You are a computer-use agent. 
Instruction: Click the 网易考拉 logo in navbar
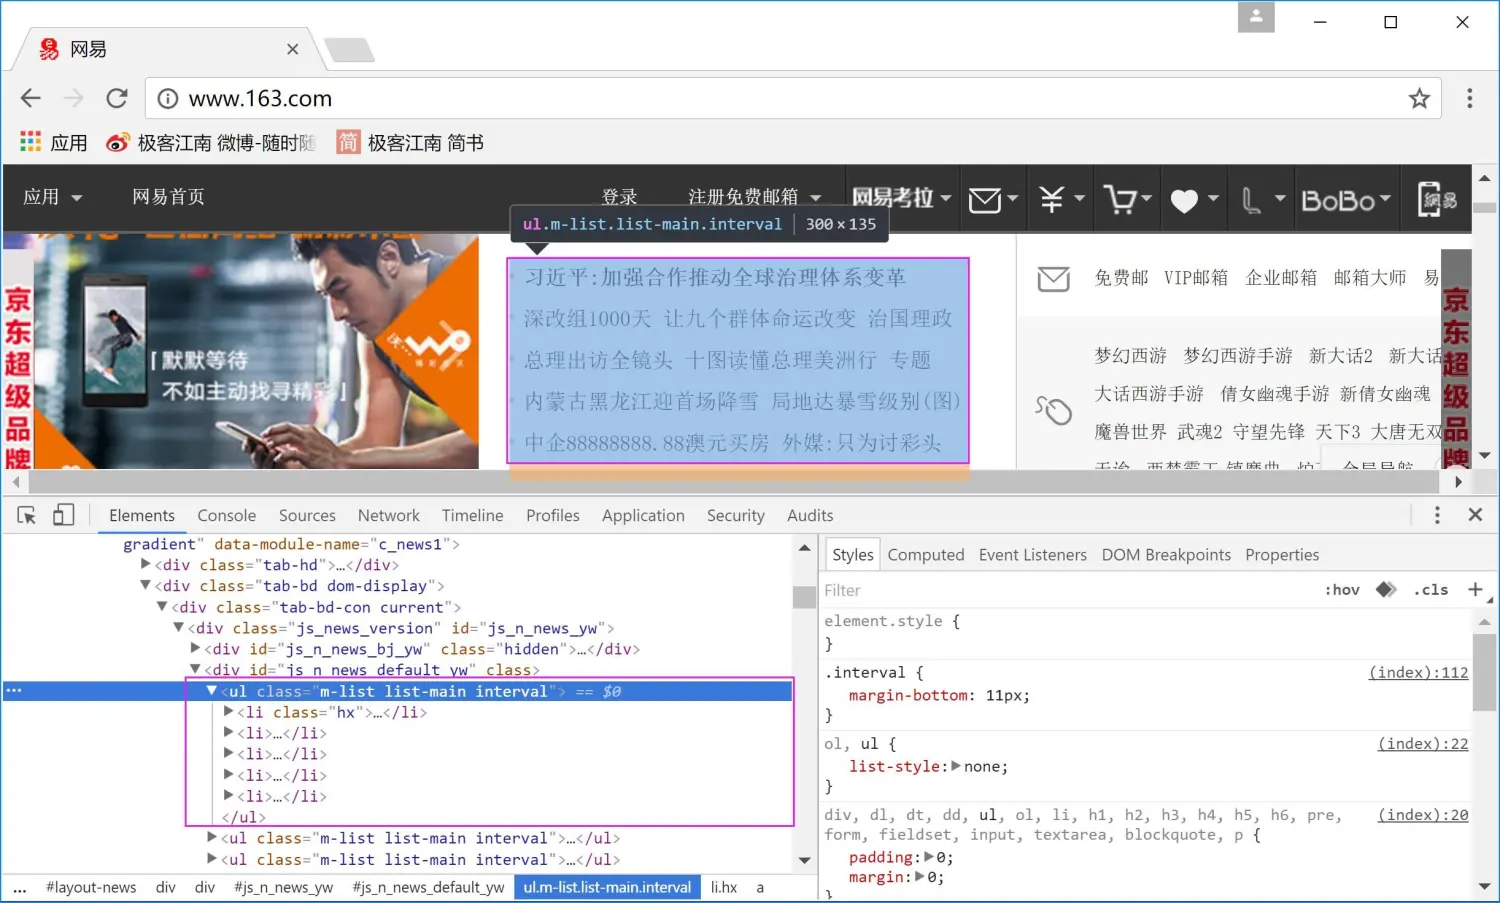click(892, 198)
